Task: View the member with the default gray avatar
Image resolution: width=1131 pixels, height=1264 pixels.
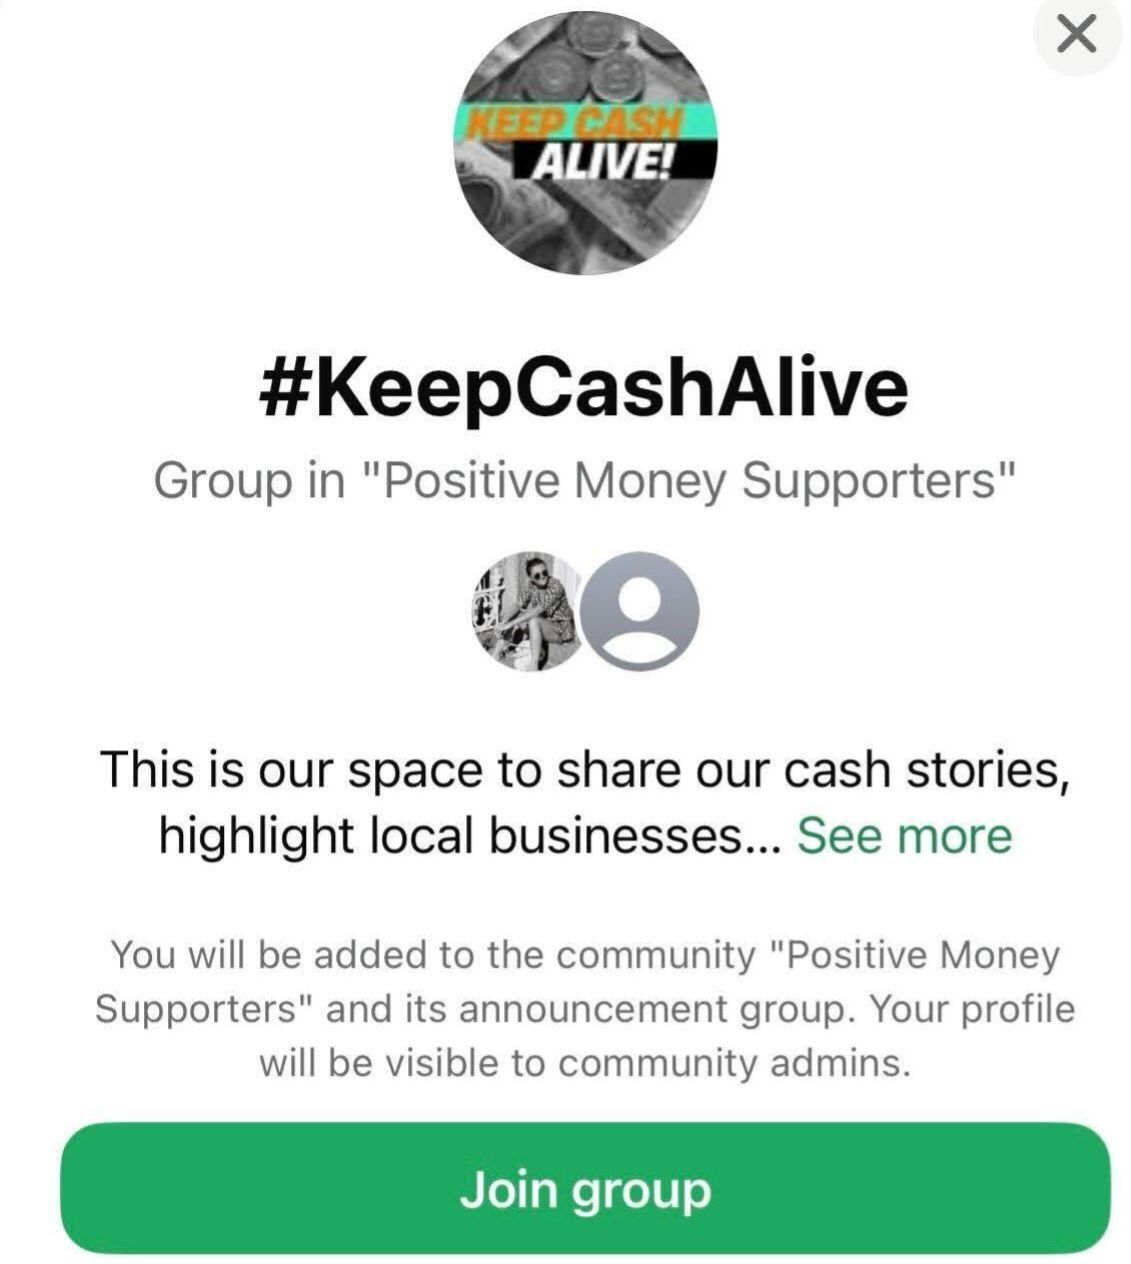Action: (639, 610)
